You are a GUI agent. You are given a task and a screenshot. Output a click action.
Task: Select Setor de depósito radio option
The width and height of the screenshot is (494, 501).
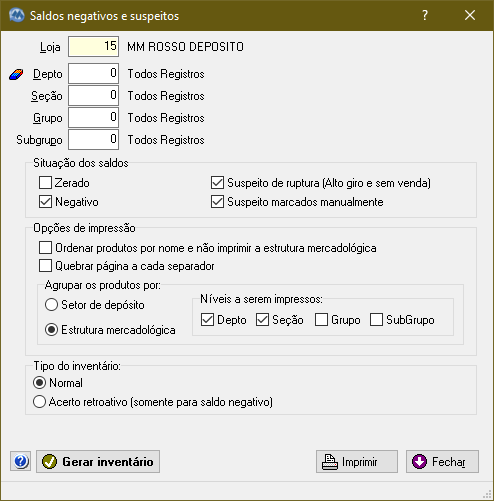coord(51,305)
